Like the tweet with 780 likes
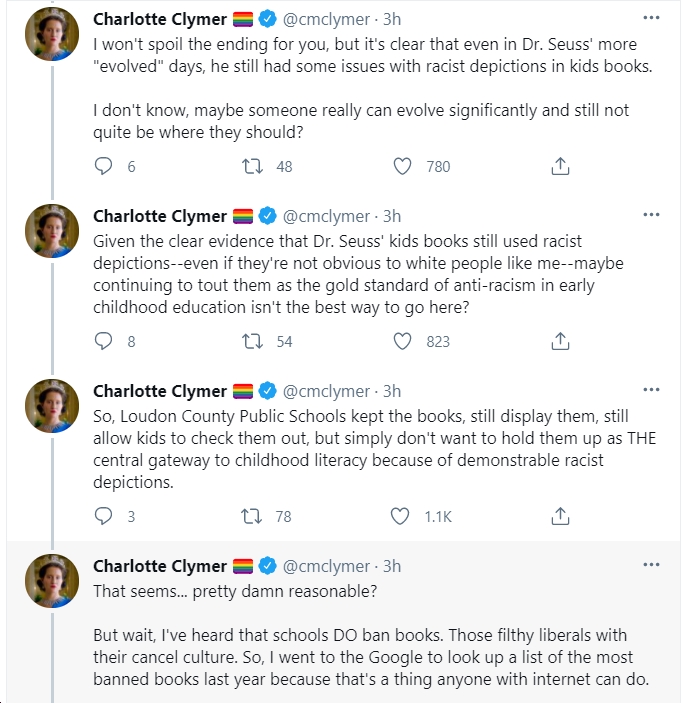Screen dimensions: 682x703 (402, 166)
